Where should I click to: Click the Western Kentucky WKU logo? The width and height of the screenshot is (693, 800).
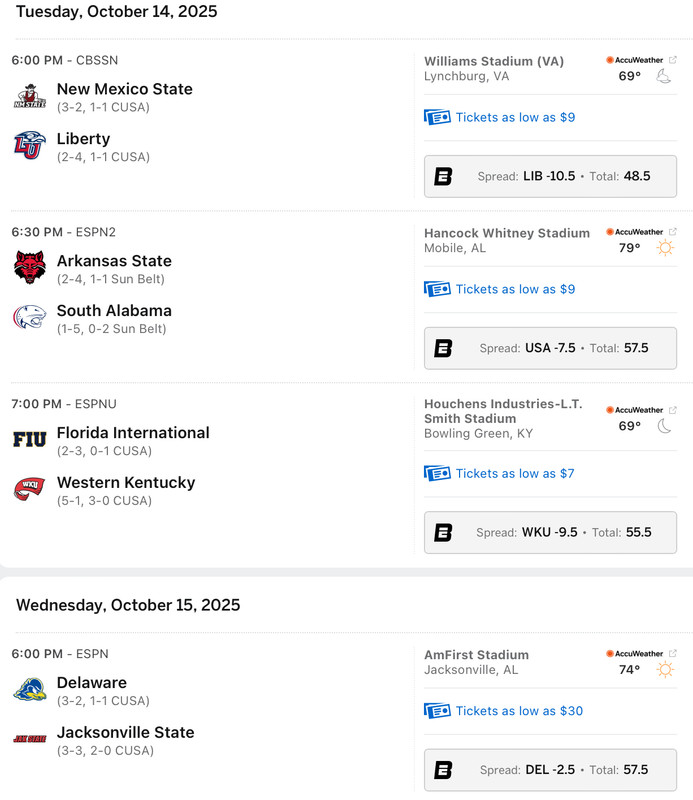pos(30,490)
